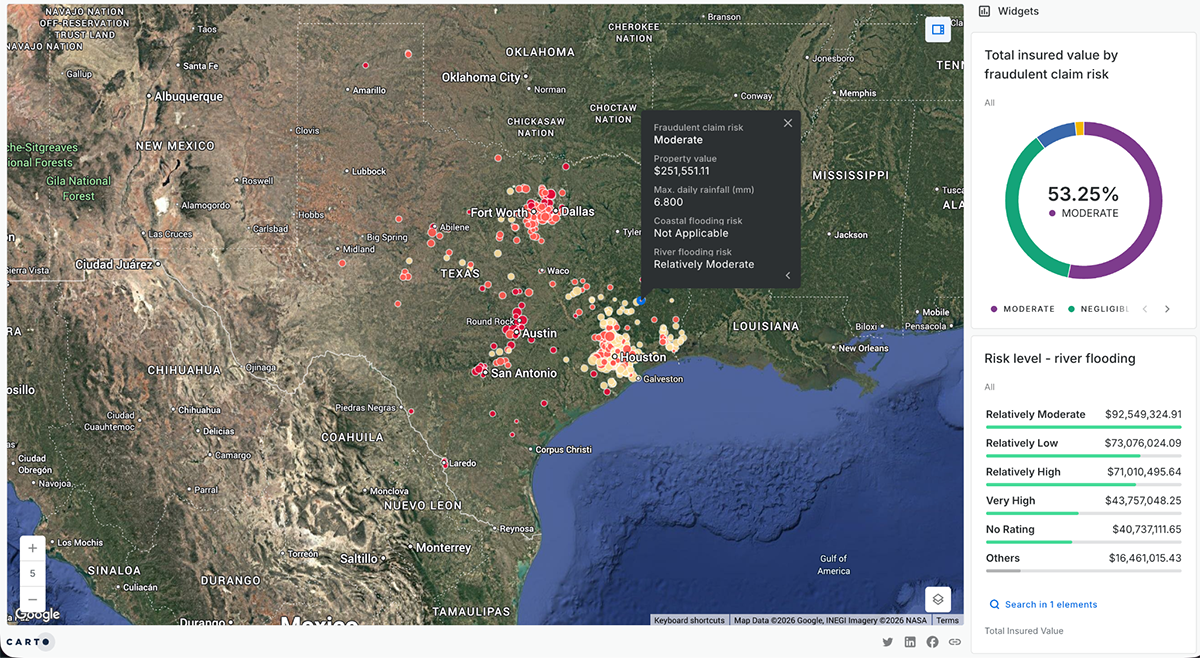The width and height of the screenshot is (1200, 658).
Task: Hide the property details popup with its close button
Action: click(787, 122)
